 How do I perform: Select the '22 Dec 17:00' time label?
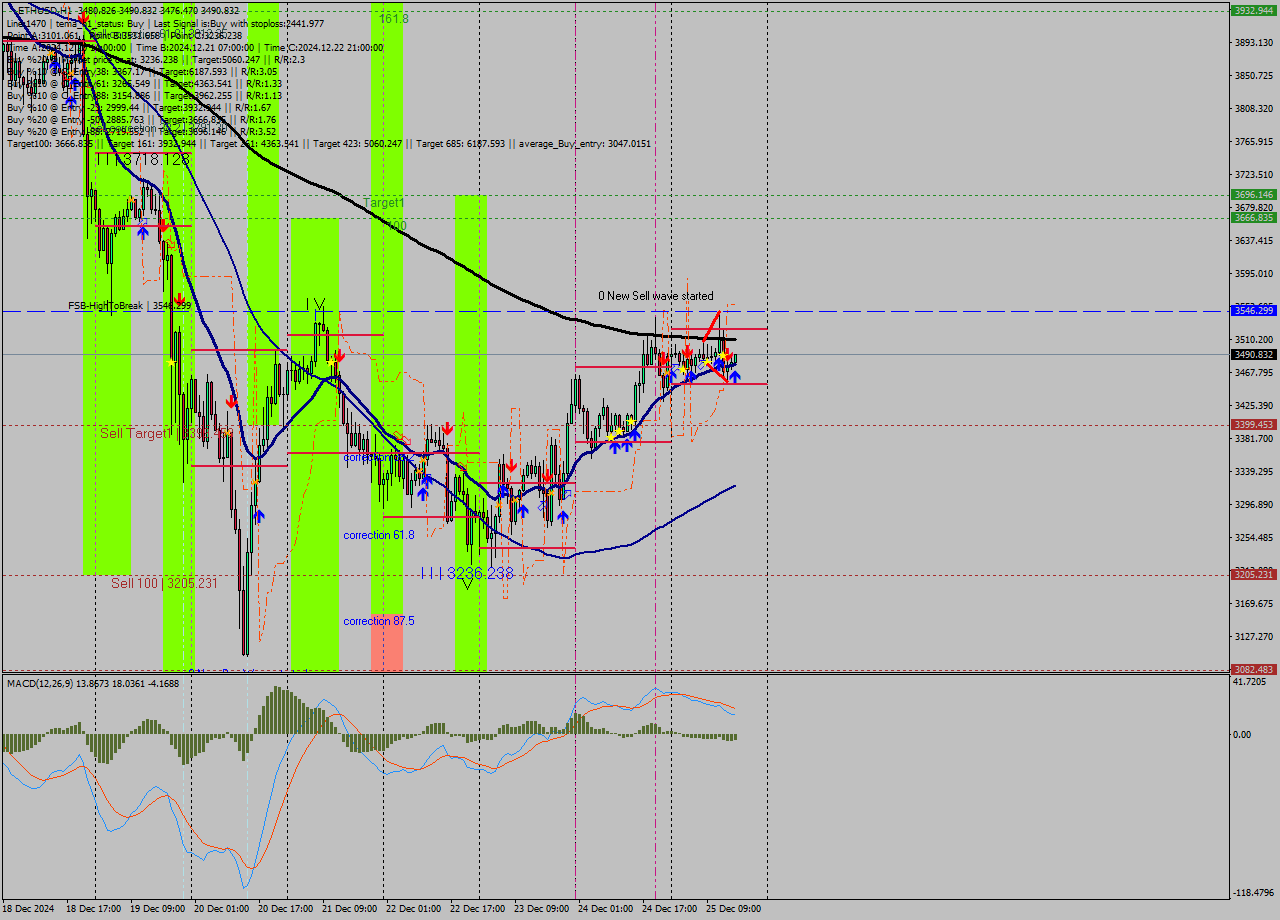[478, 909]
